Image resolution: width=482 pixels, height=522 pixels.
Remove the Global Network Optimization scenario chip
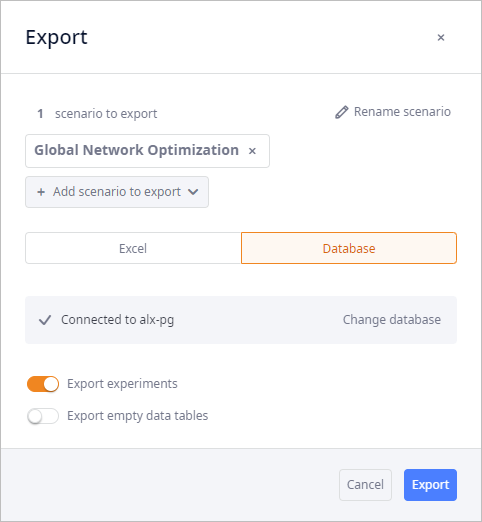click(x=252, y=151)
